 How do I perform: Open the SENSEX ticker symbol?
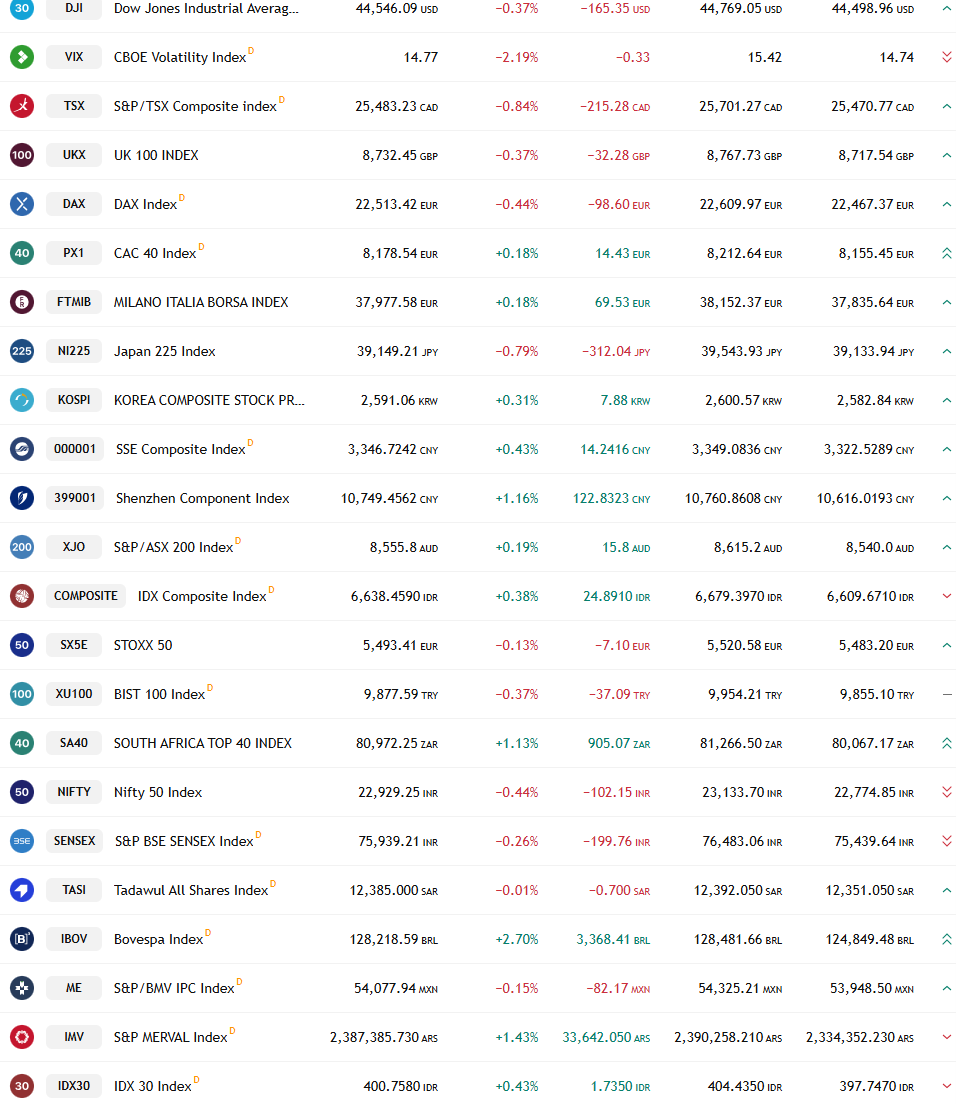pyautogui.click(x=74, y=841)
